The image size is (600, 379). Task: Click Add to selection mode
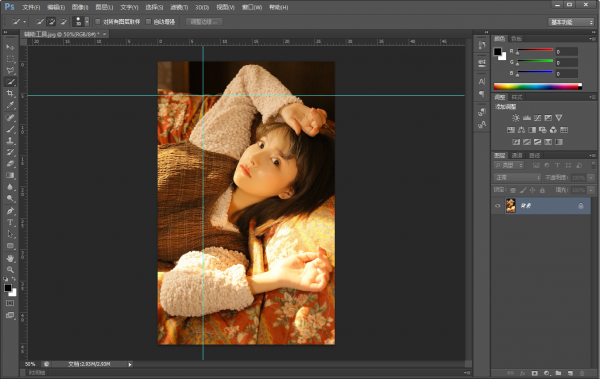click(51, 22)
